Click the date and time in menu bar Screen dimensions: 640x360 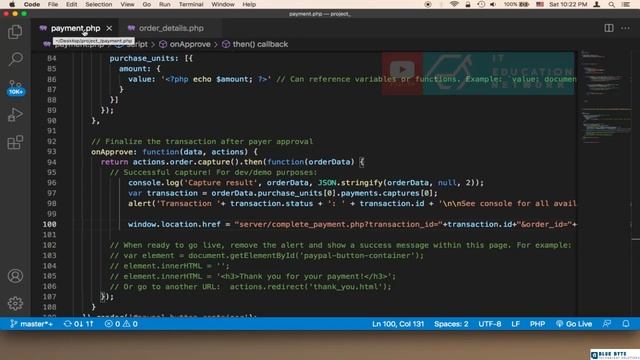coord(568,4)
